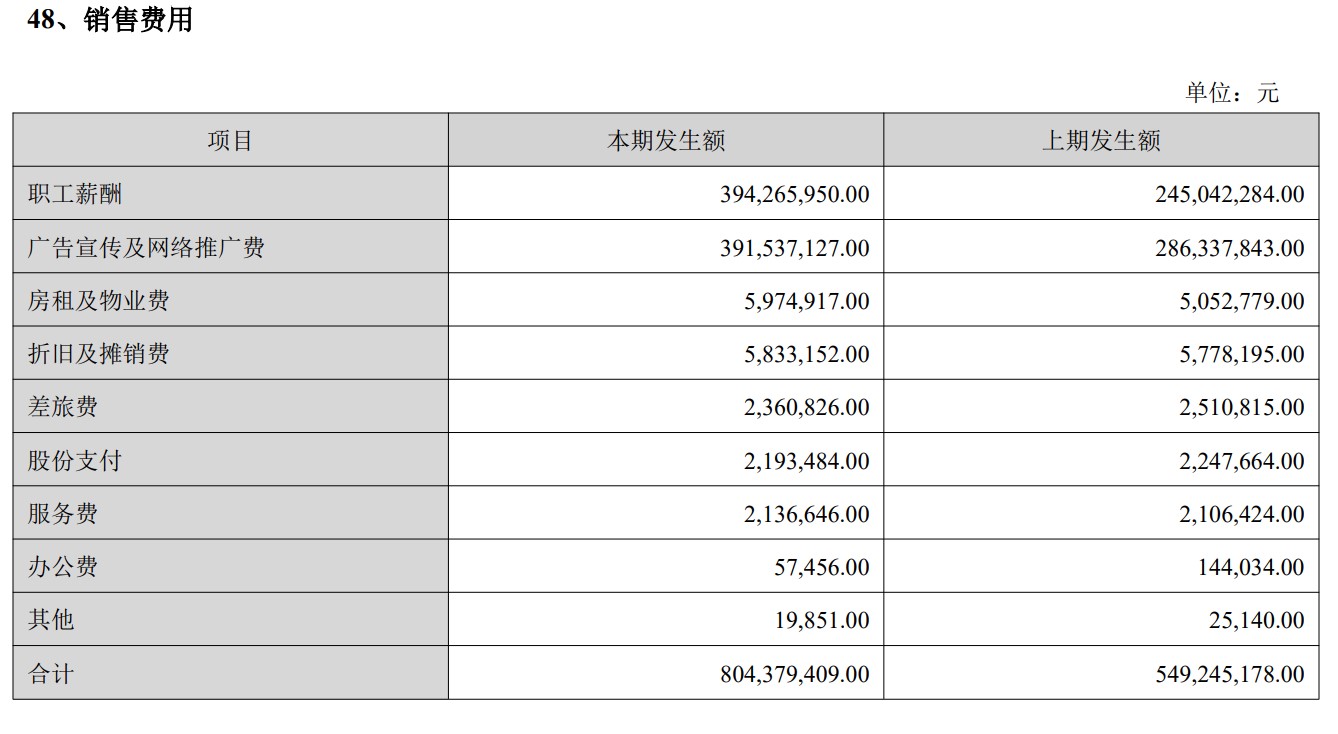Click the current total 804,379,409.00
This screenshot has width=1338, height=734.
(794, 674)
